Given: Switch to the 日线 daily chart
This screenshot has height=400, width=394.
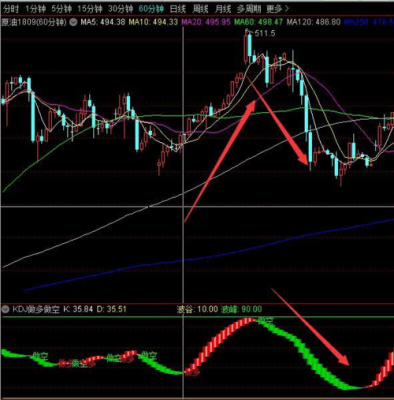Looking at the screenshot, I should (x=178, y=9).
